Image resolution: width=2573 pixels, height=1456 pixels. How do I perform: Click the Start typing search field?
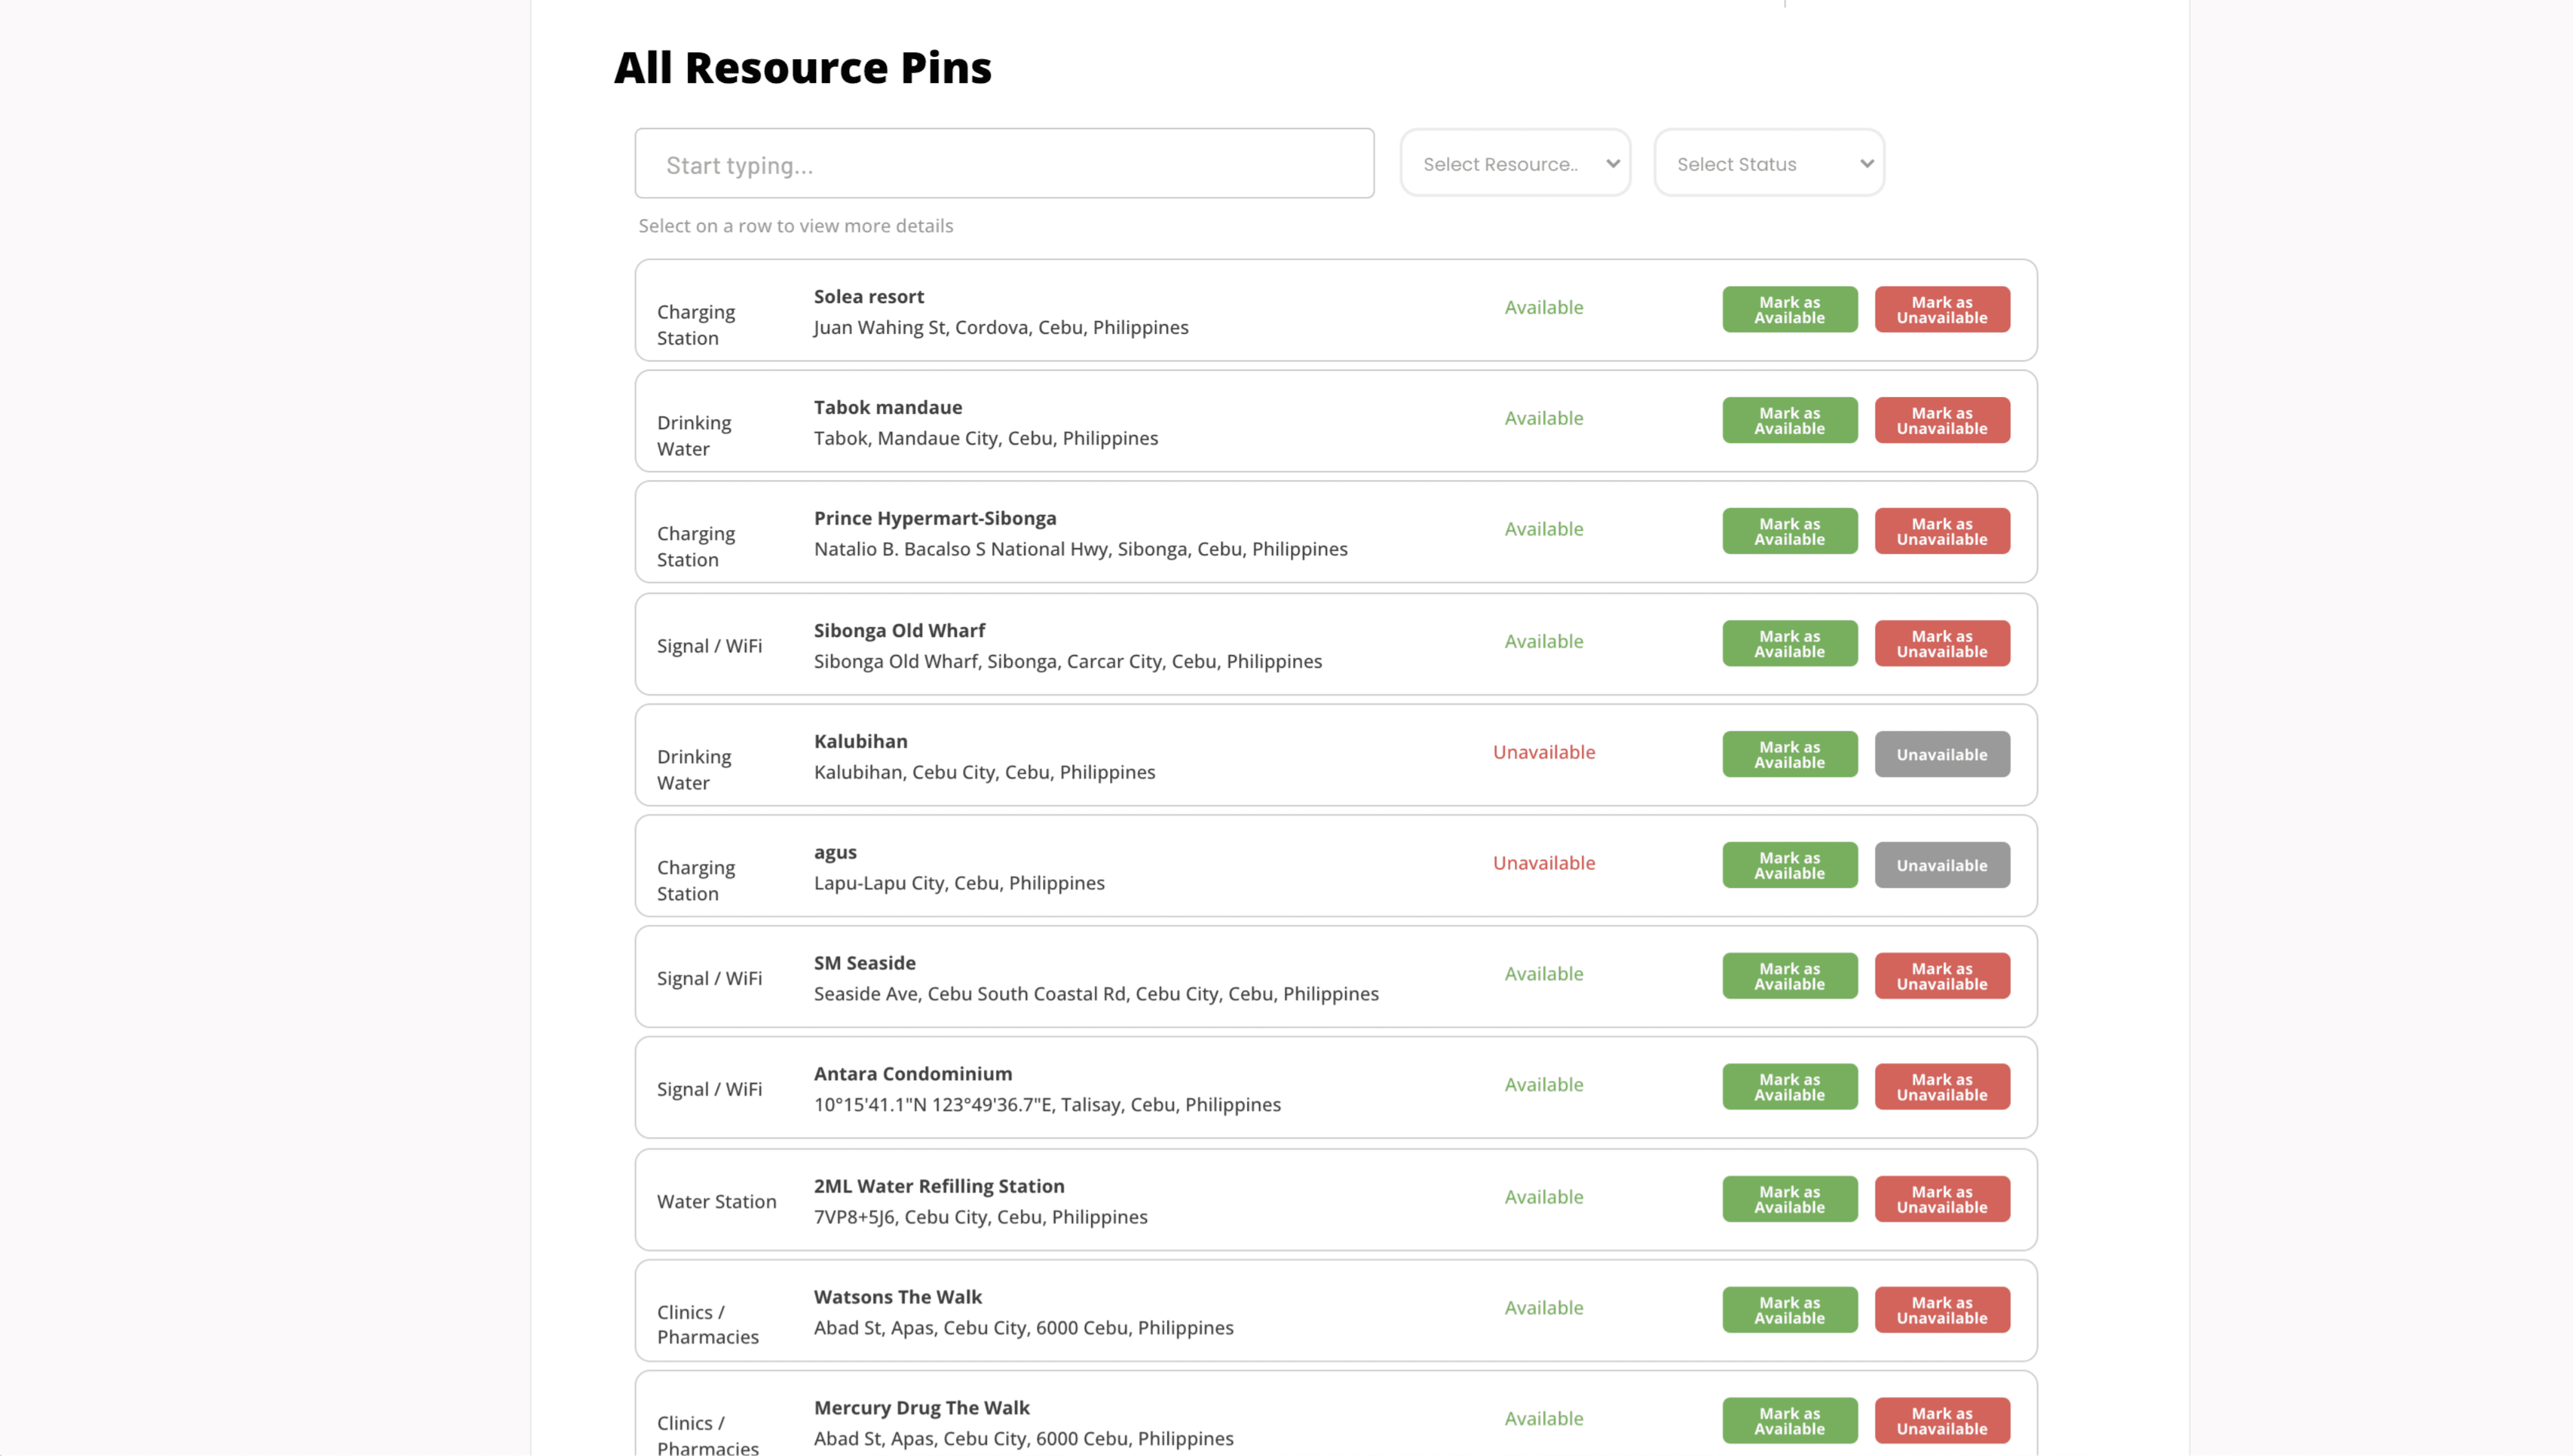pyautogui.click(x=1003, y=164)
